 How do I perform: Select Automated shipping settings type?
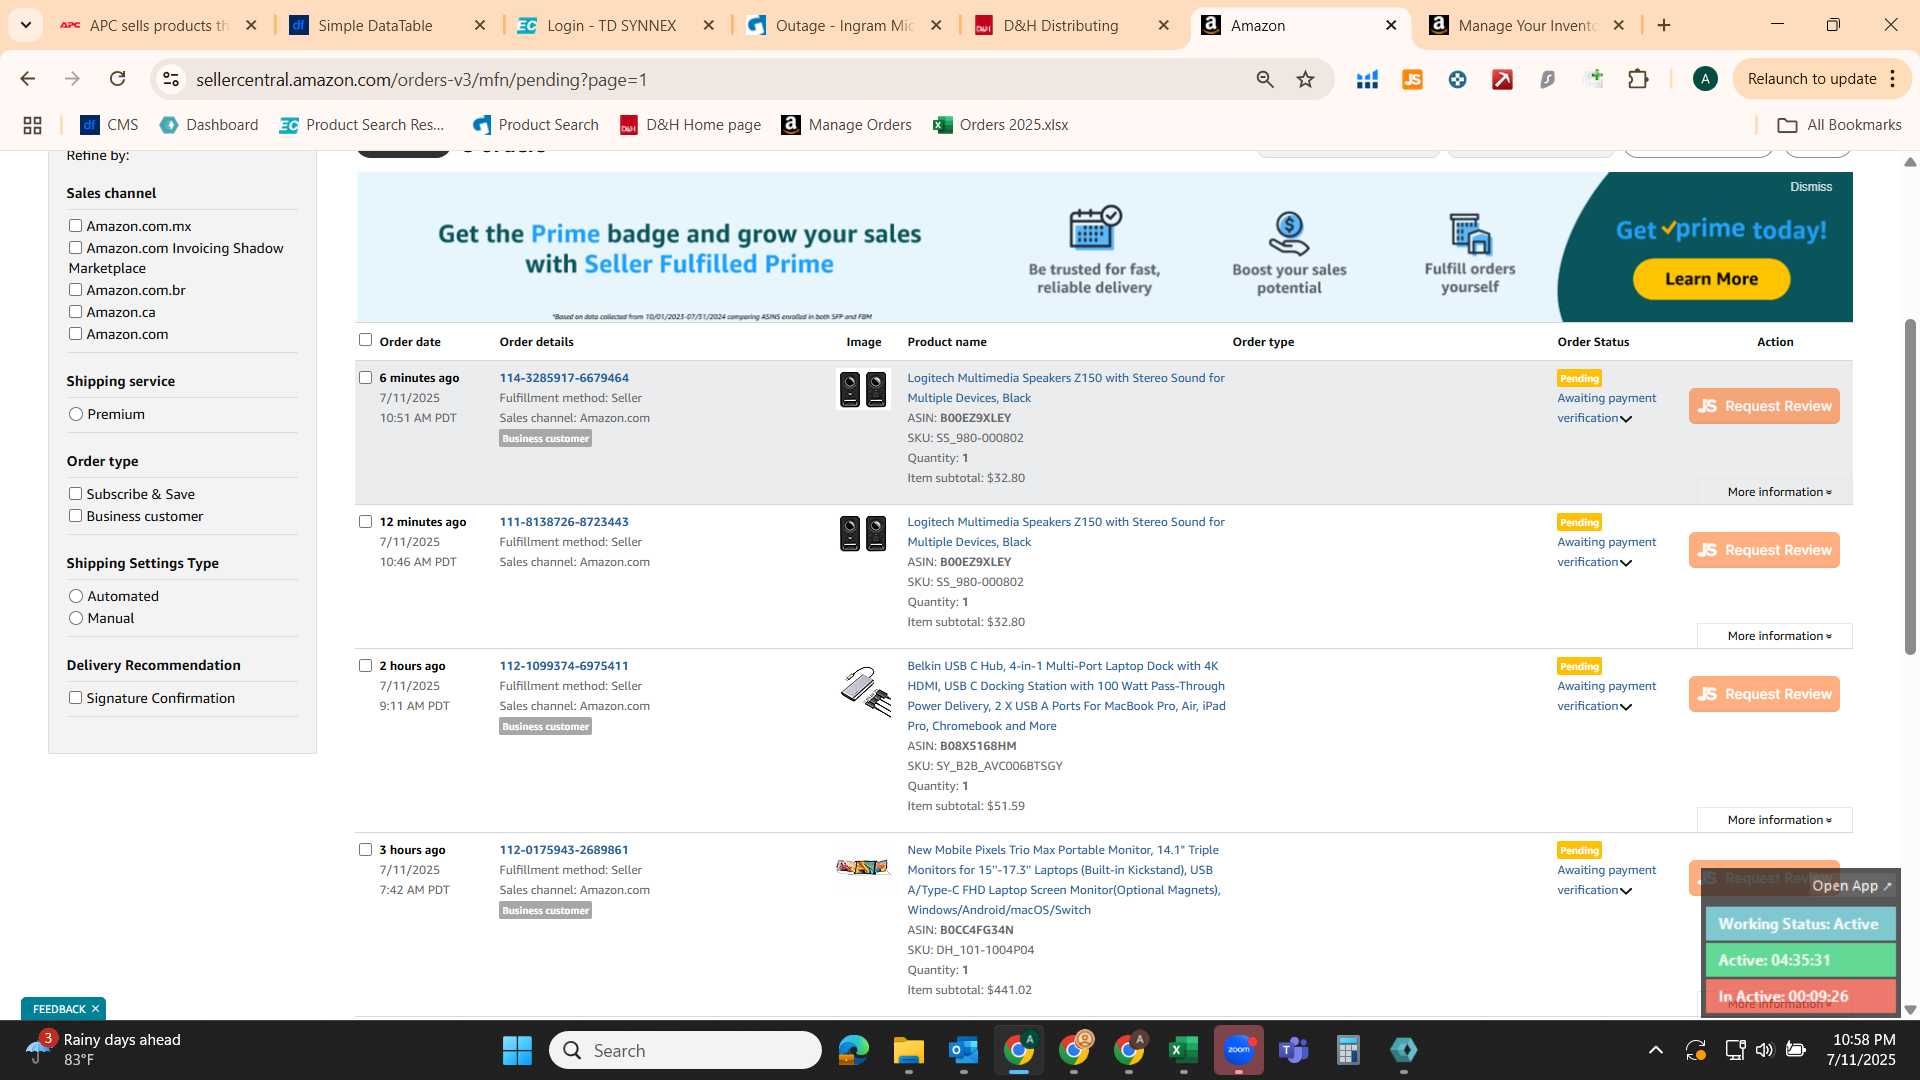pos(76,596)
